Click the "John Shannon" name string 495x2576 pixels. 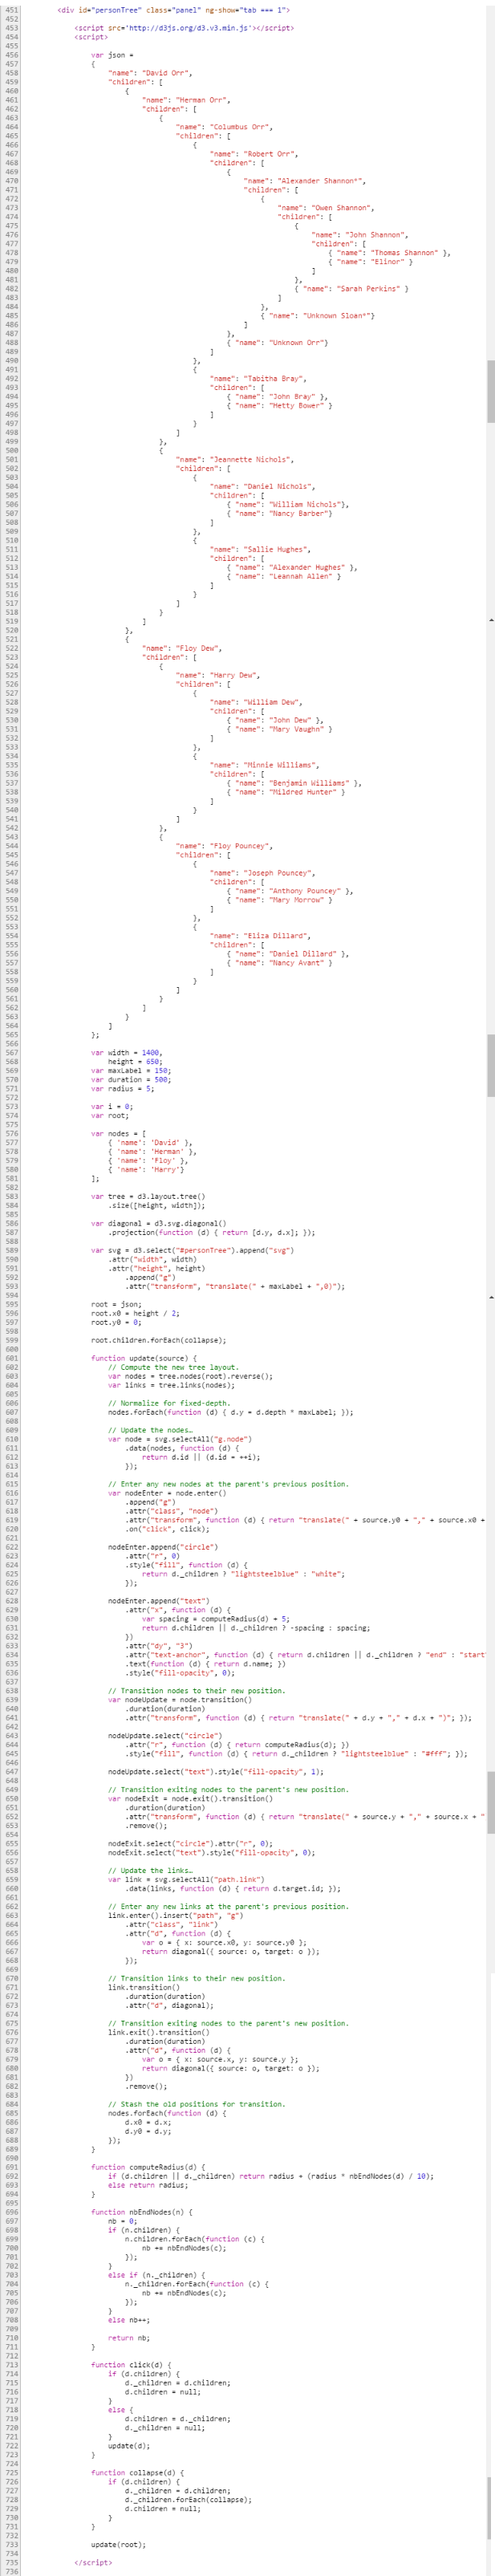(377, 235)
